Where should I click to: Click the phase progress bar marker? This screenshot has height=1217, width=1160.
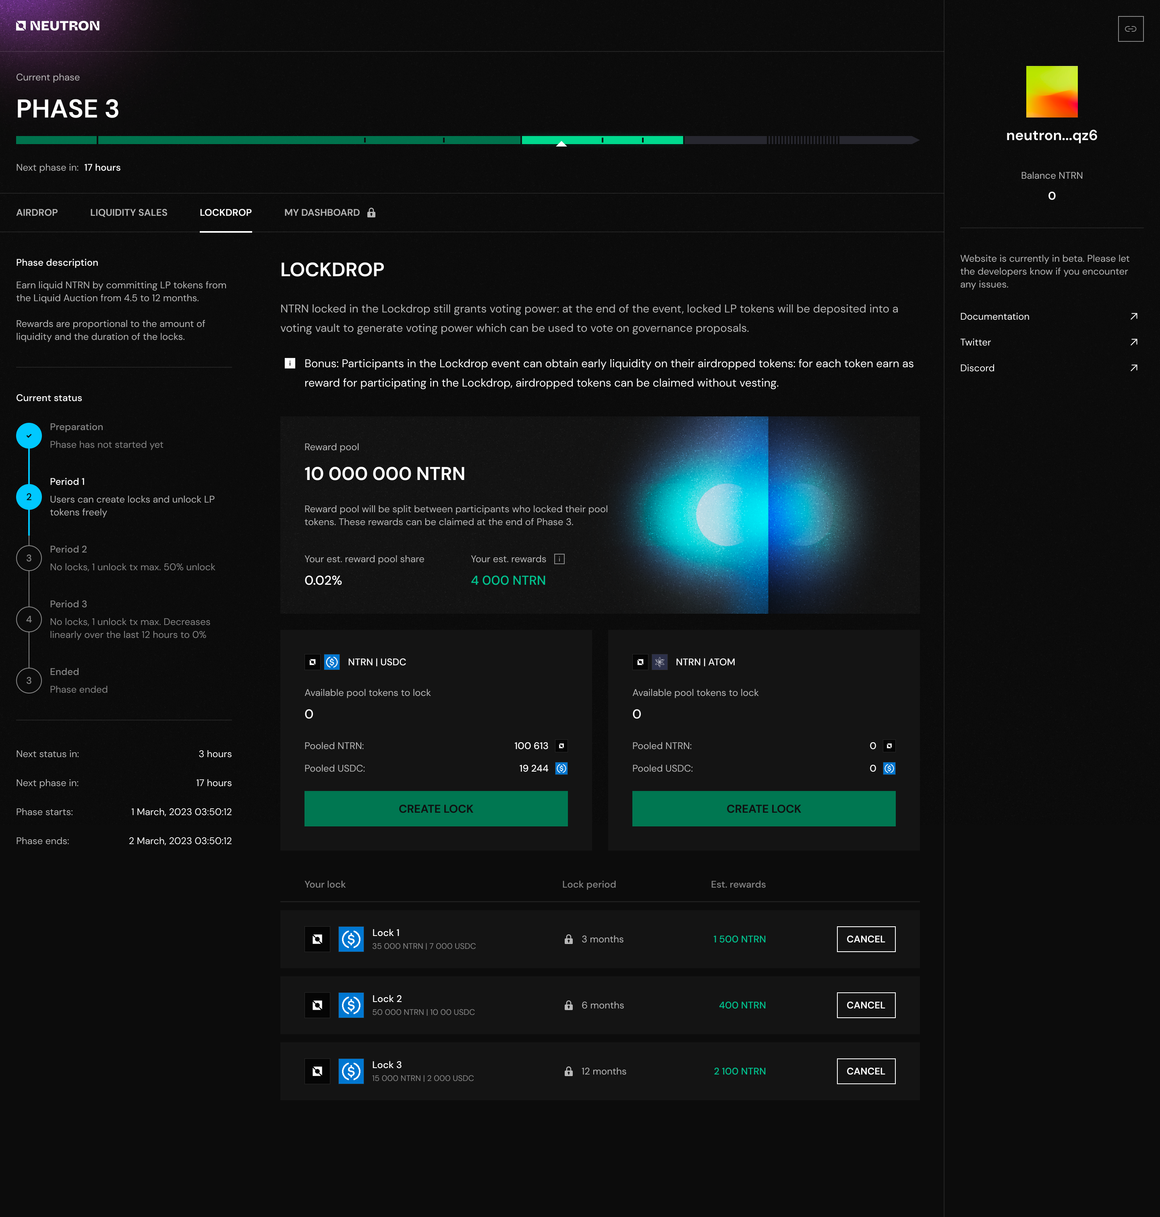[561, 143]
